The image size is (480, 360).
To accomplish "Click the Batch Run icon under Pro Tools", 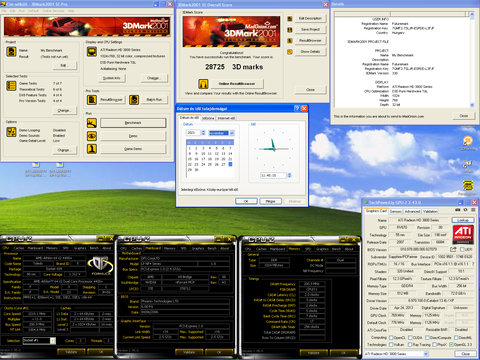I will [134, 100].
